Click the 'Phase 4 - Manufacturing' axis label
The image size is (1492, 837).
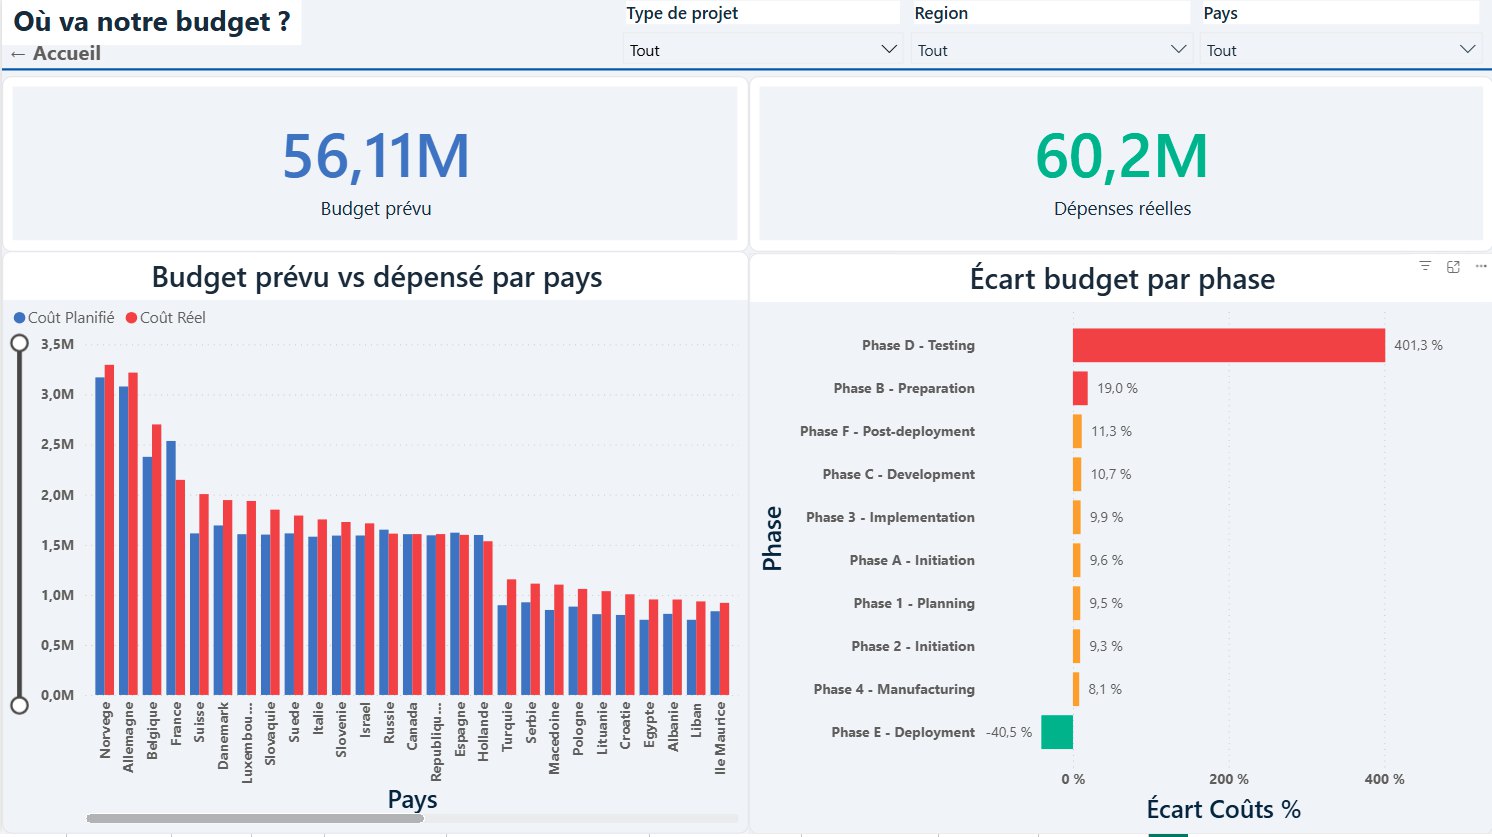point(894,689)
